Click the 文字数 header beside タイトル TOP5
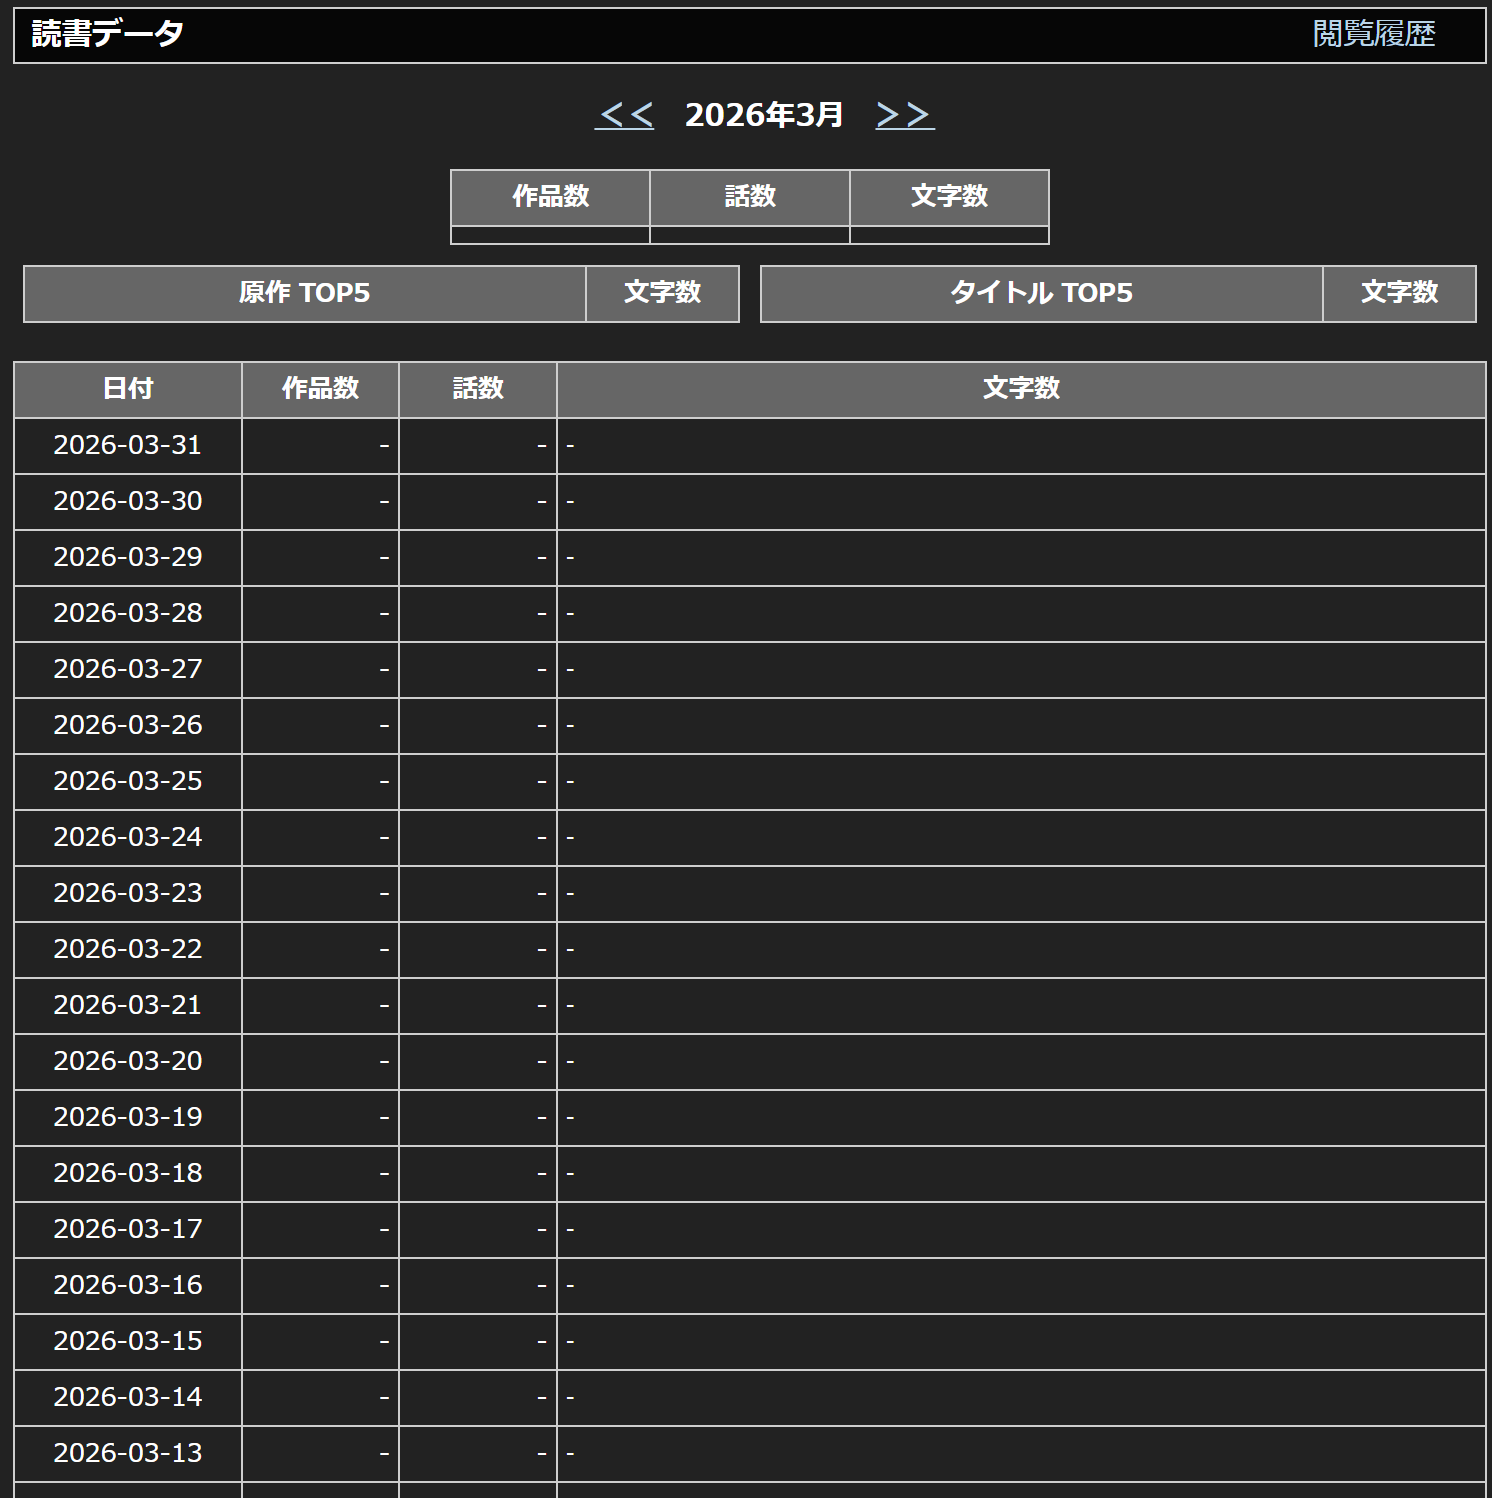The height and width of the screenshot is (1498, 1492). point(1399,293)
